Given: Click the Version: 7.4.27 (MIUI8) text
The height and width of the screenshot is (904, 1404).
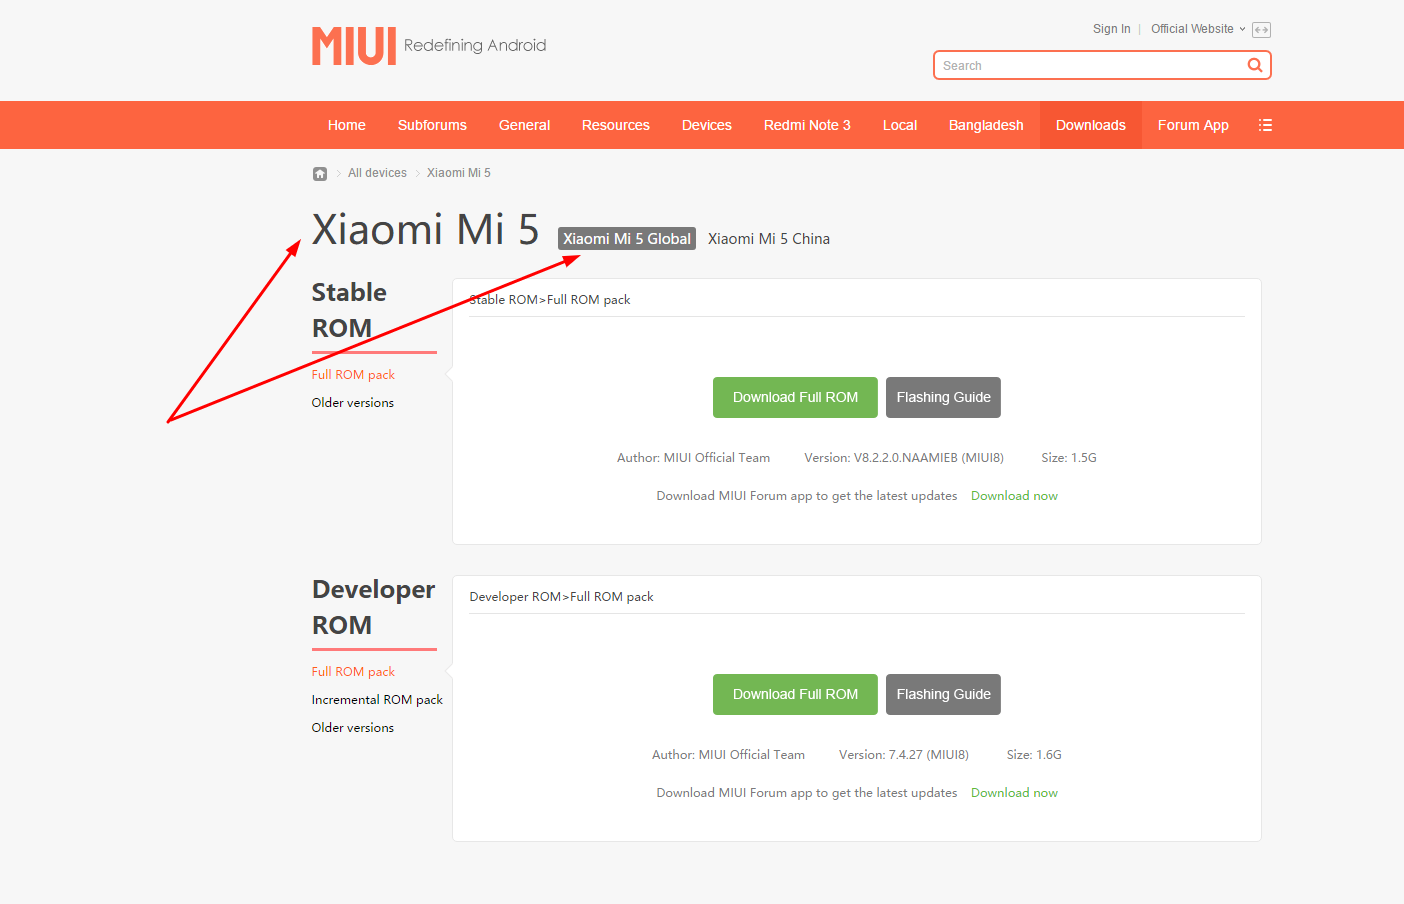Looking at the screenshot, I should click(904, 755).
